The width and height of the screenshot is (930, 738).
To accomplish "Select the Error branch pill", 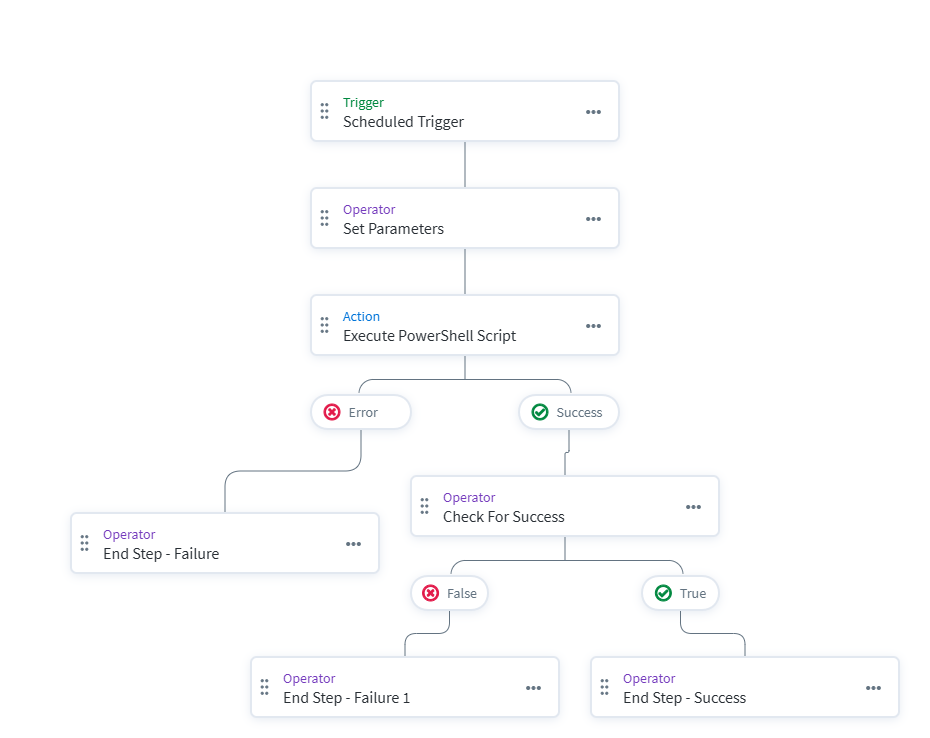I will click(x=361, y=412).
